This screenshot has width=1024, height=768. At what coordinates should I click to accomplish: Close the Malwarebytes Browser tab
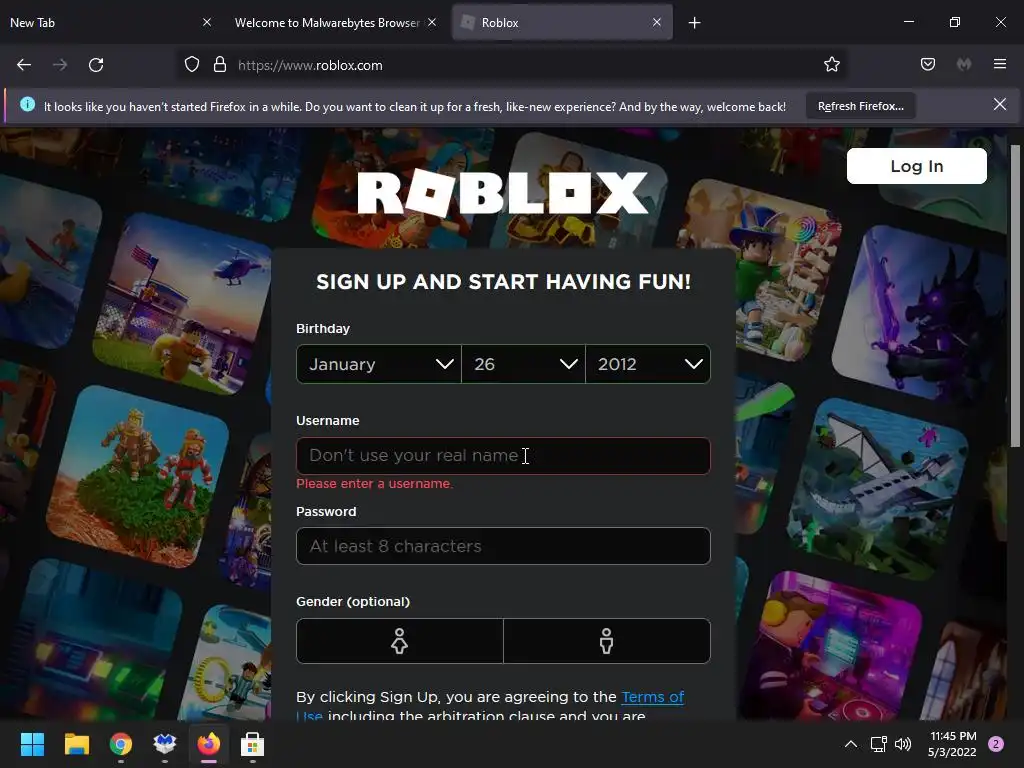(x=432, y=22)
